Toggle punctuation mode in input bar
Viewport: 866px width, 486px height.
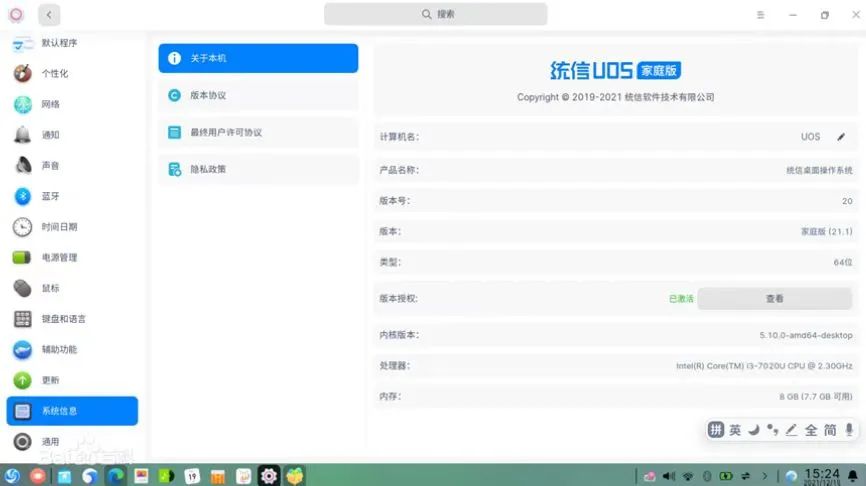pos(773,430)
